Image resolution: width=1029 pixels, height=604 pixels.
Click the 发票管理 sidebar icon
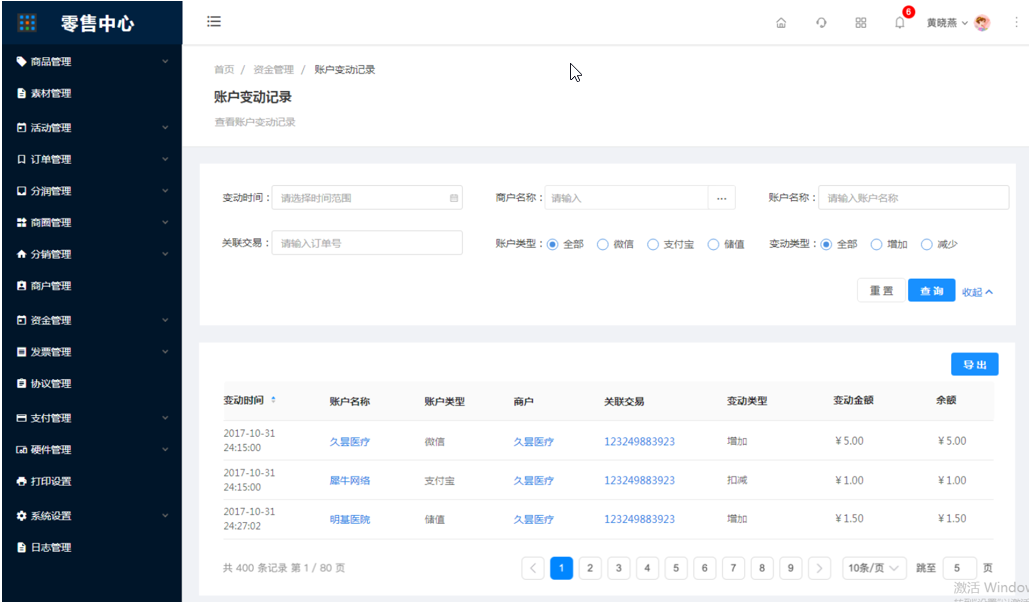21,352
